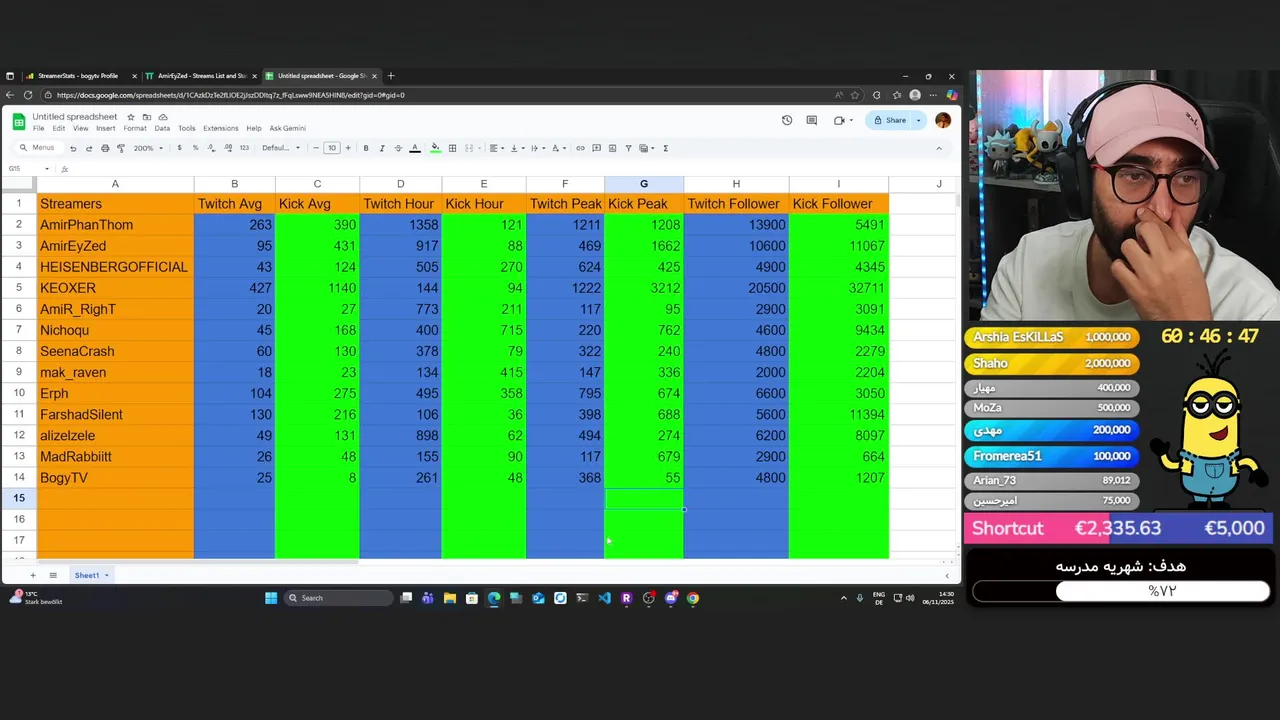Collapse the menus with chevron
1280x720 pixels.
click(x=938, y=148)
